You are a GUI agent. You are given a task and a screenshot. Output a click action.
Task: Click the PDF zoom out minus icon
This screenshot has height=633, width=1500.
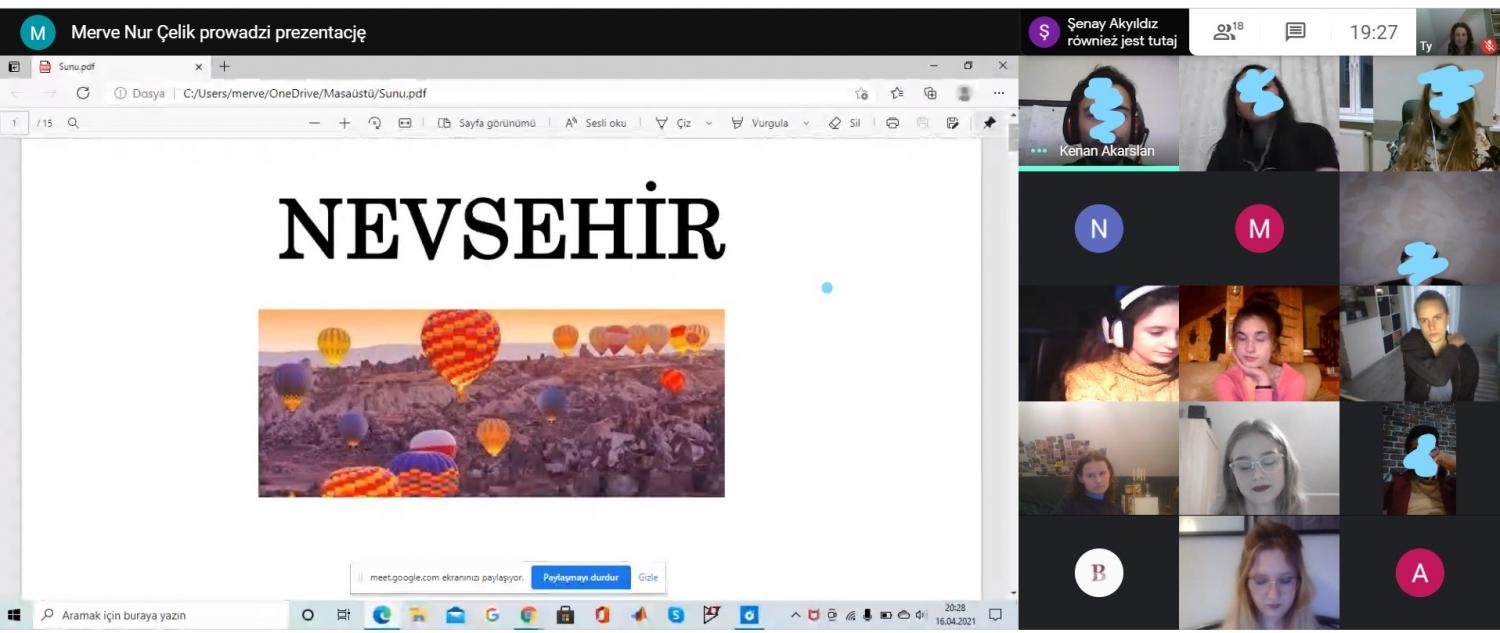click(x=314, y=123)
